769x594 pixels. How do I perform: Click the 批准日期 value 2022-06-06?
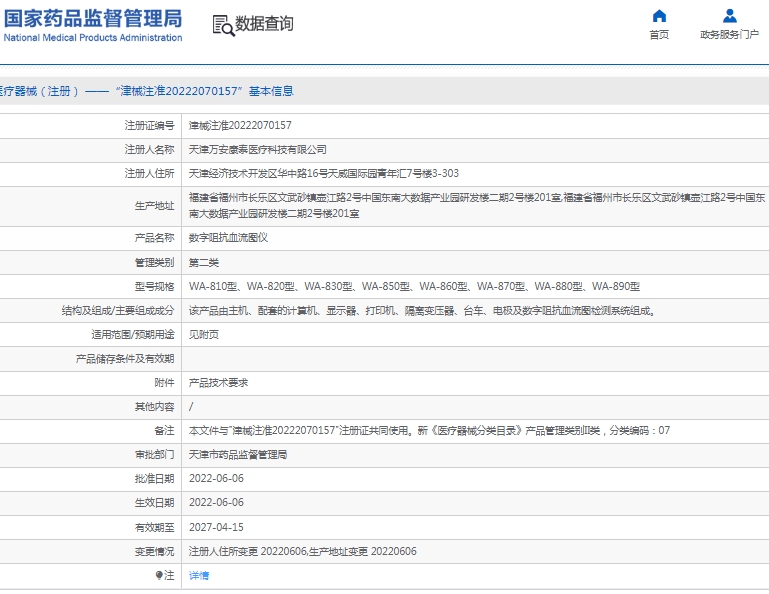click(216, 479)
